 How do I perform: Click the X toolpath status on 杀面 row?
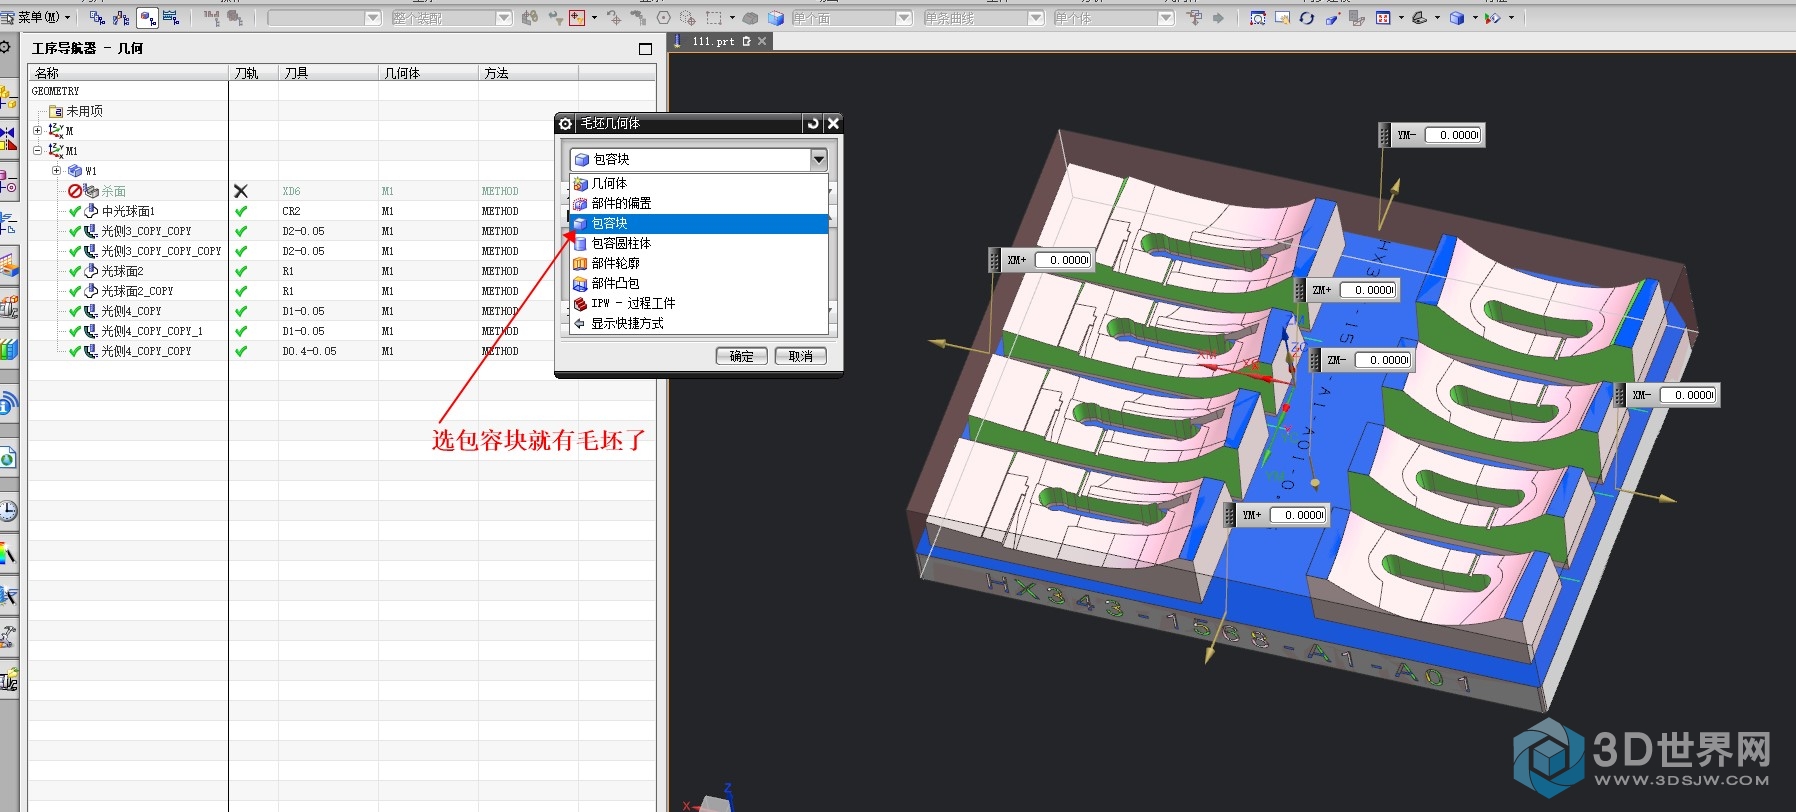tap(241, 191)
